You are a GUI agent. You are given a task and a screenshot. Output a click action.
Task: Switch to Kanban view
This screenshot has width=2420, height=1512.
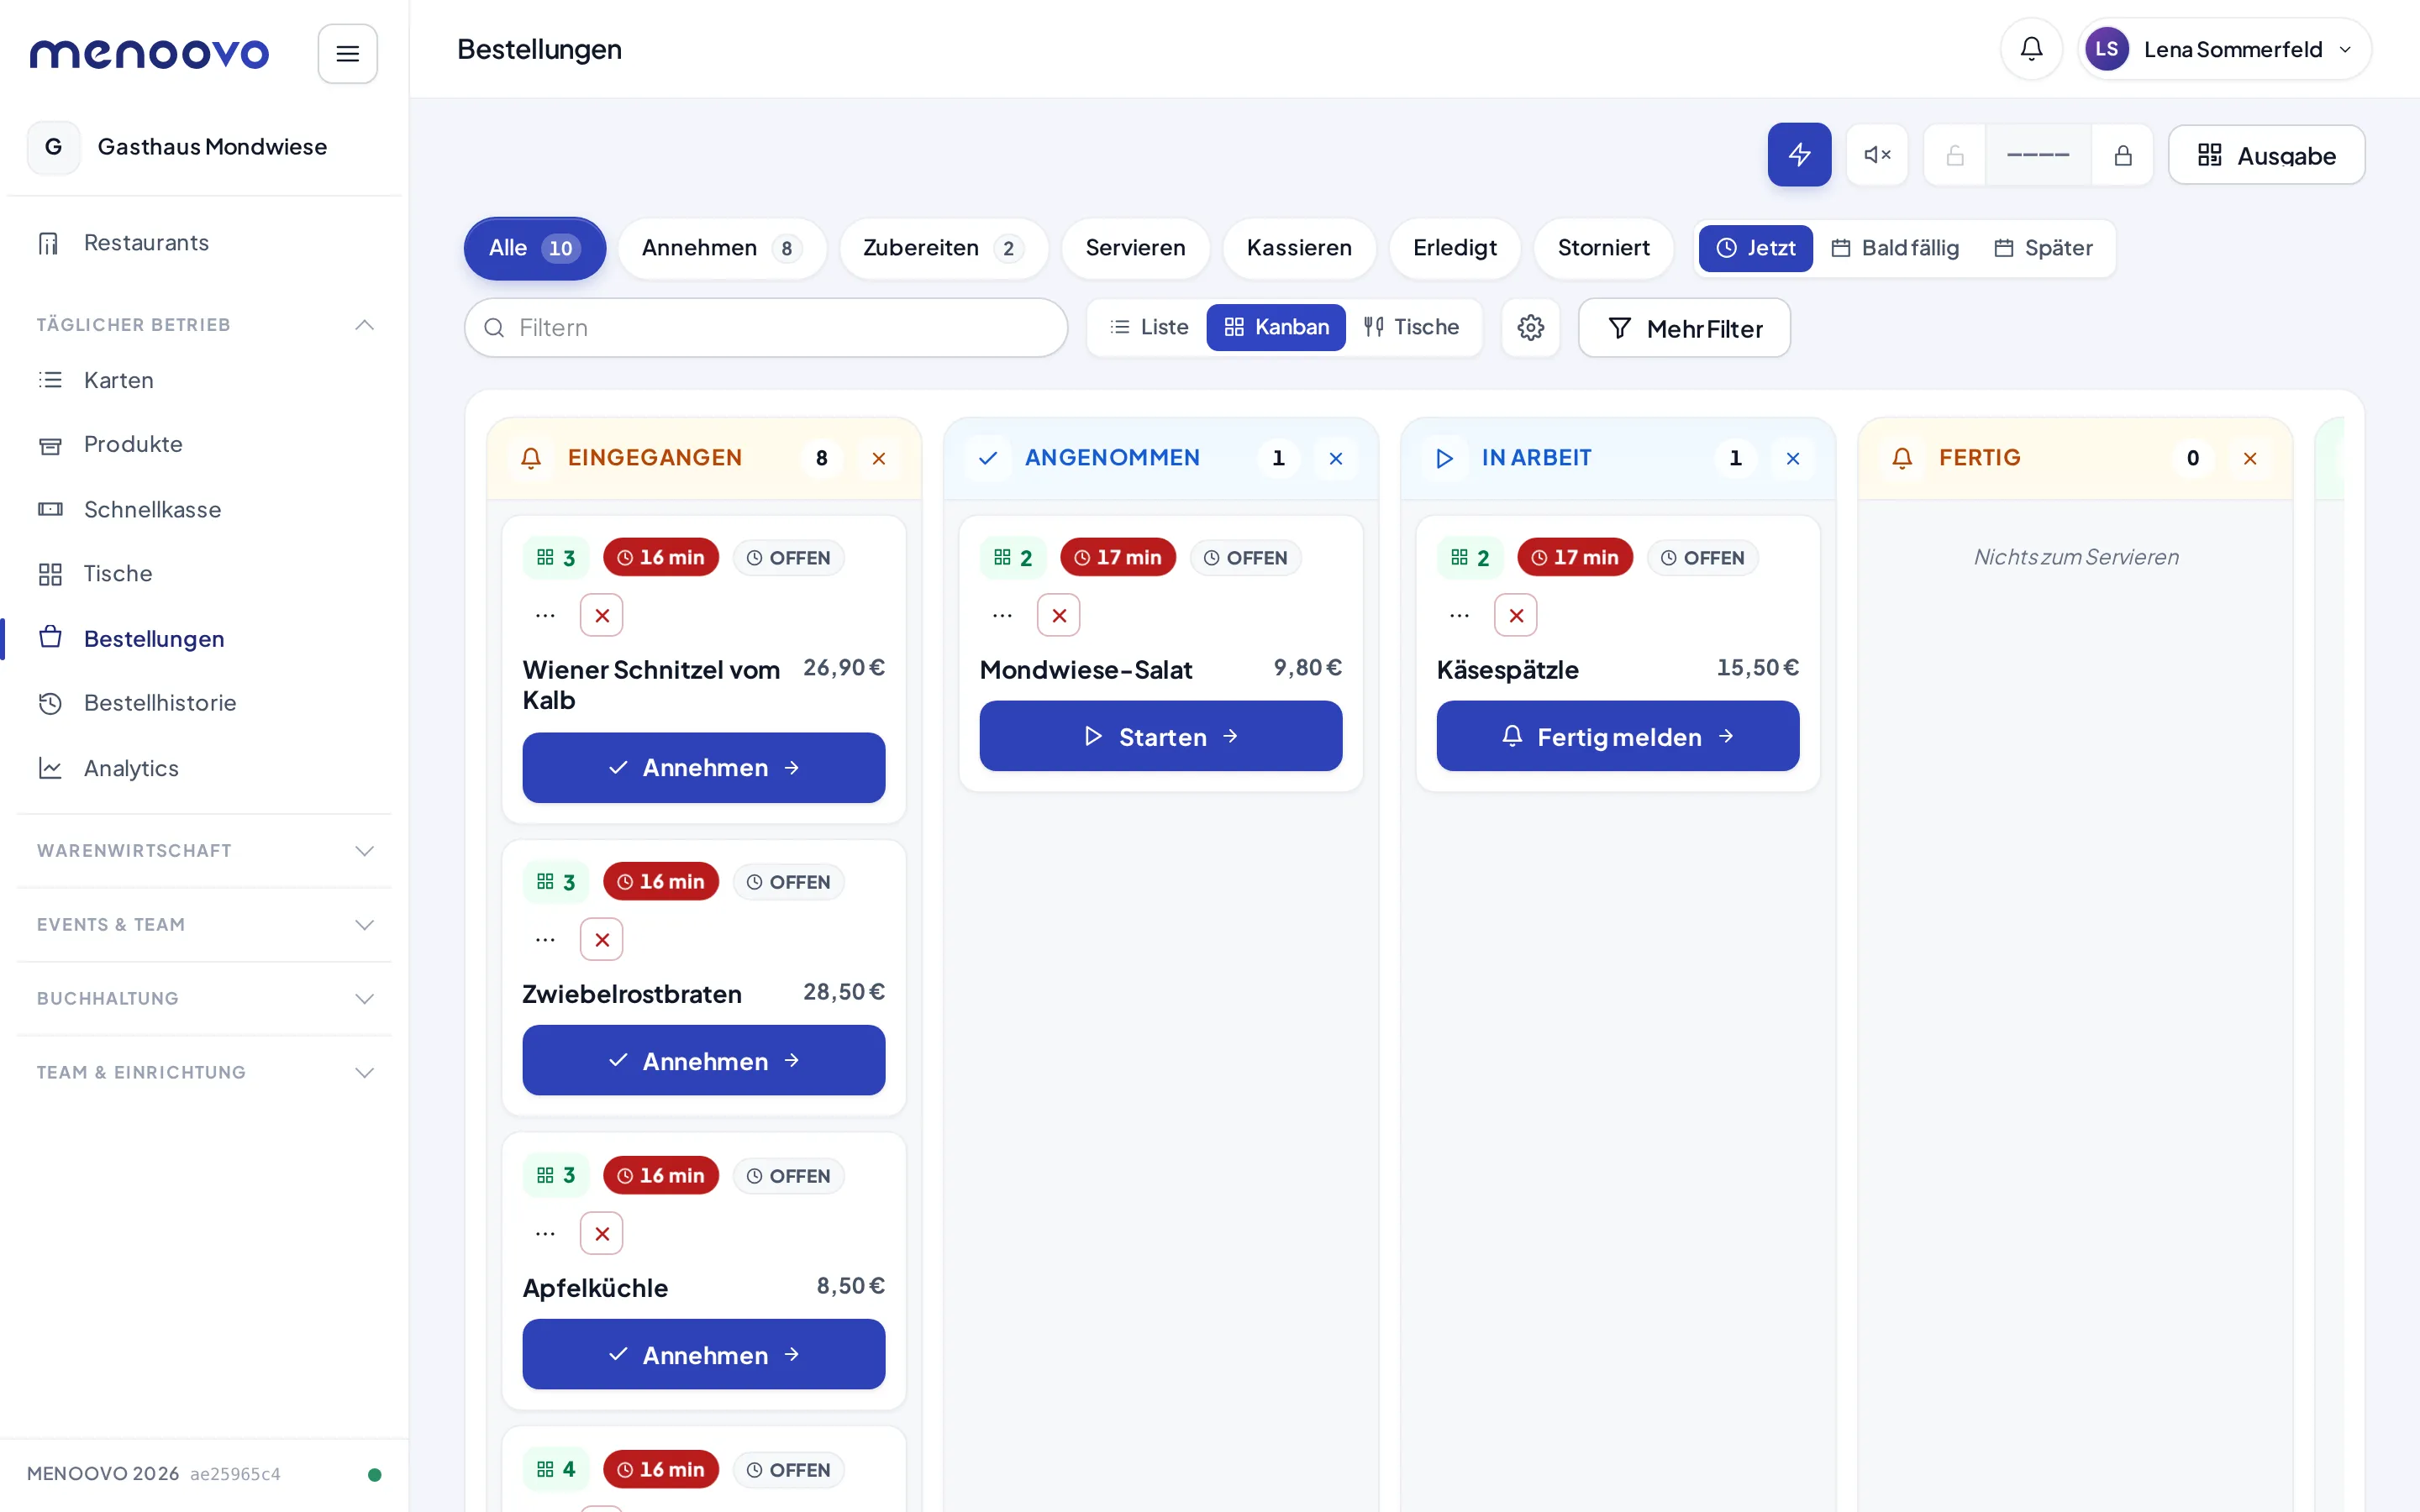pyautogui.click(x=1275, y=327)
